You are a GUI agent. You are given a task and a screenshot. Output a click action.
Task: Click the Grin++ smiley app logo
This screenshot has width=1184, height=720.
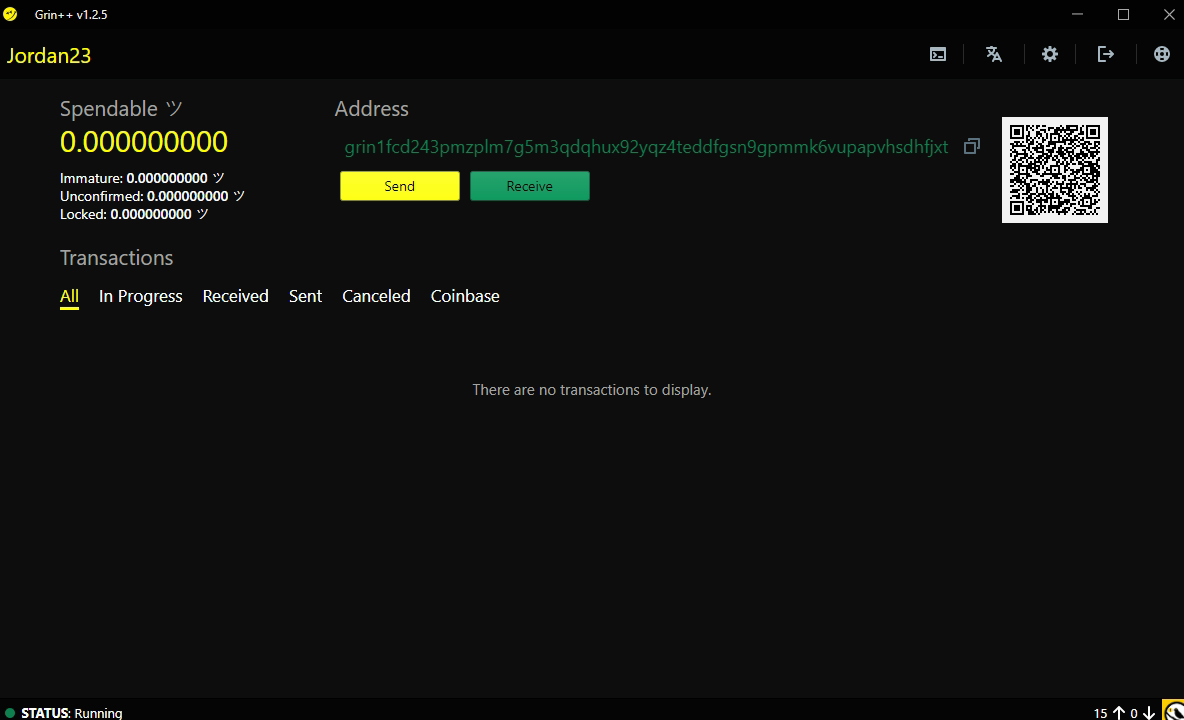pyautogui.click(x=10, y=14)
